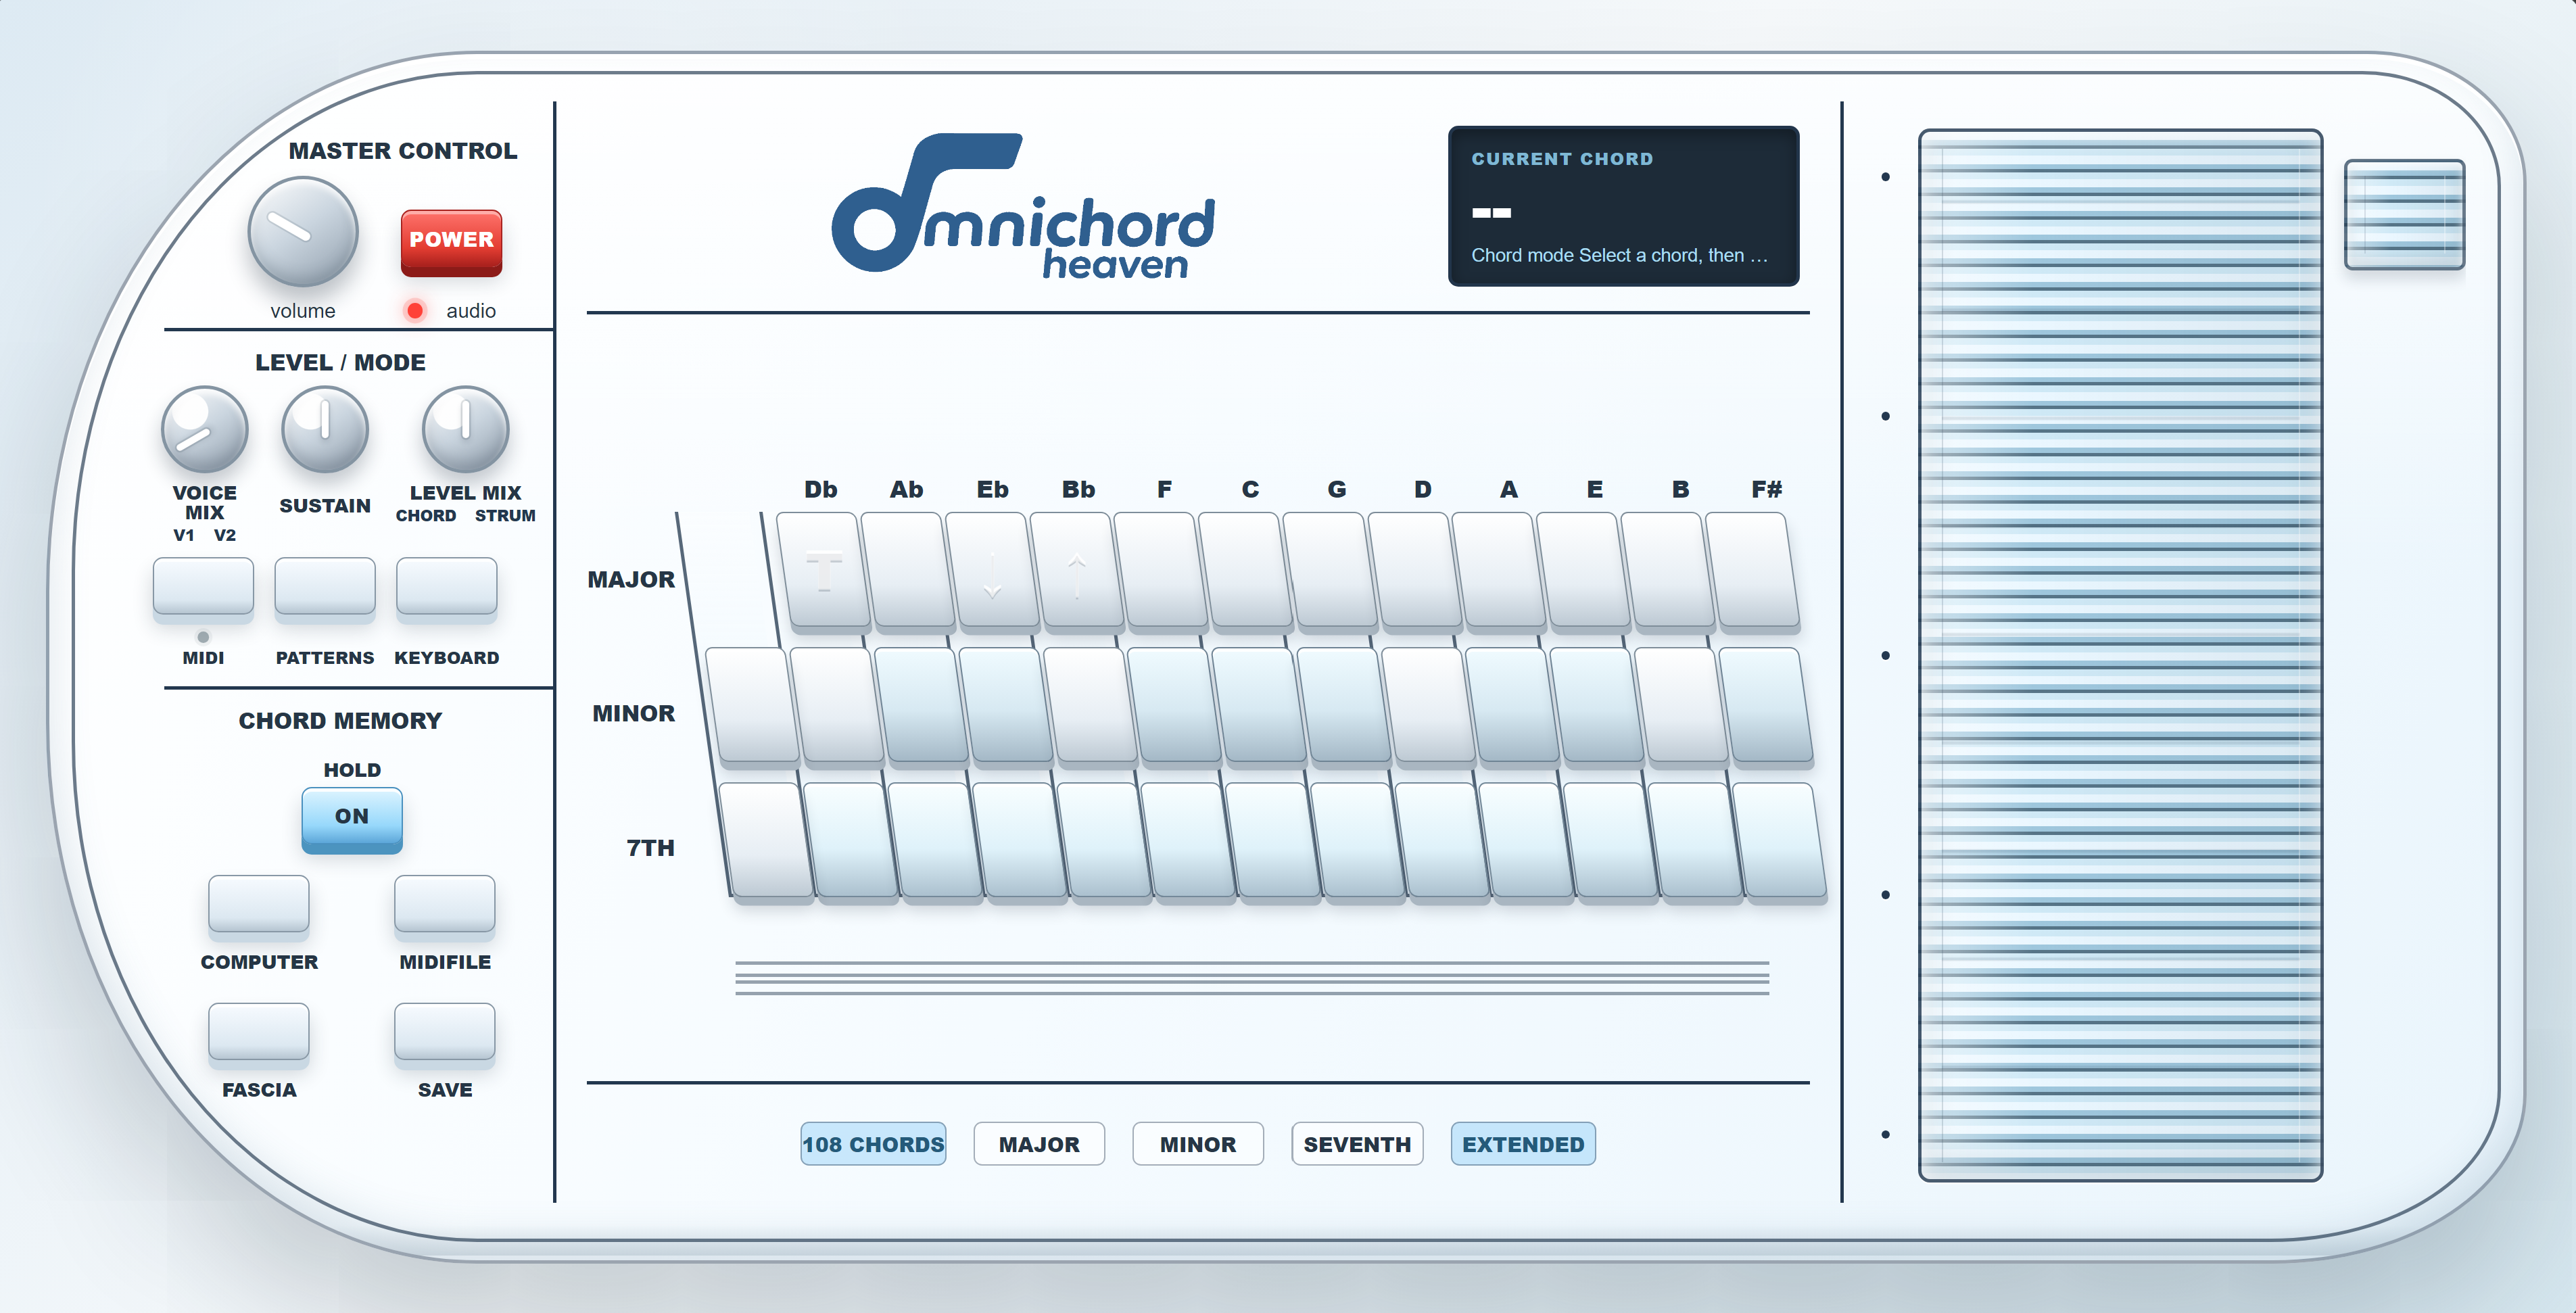Viewport: 2576px width, 1313px height.
Task: Play the E major chord key
Action: pyautogui.click(x=1585, y=573)
